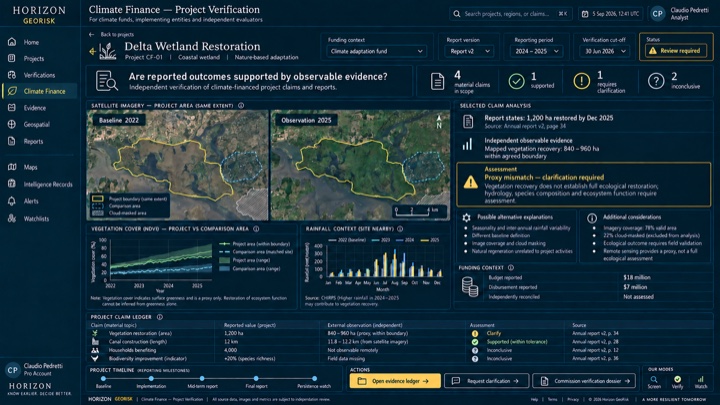
Task: Select the Vegetation restoration claim row
Action: click(399, 333)
